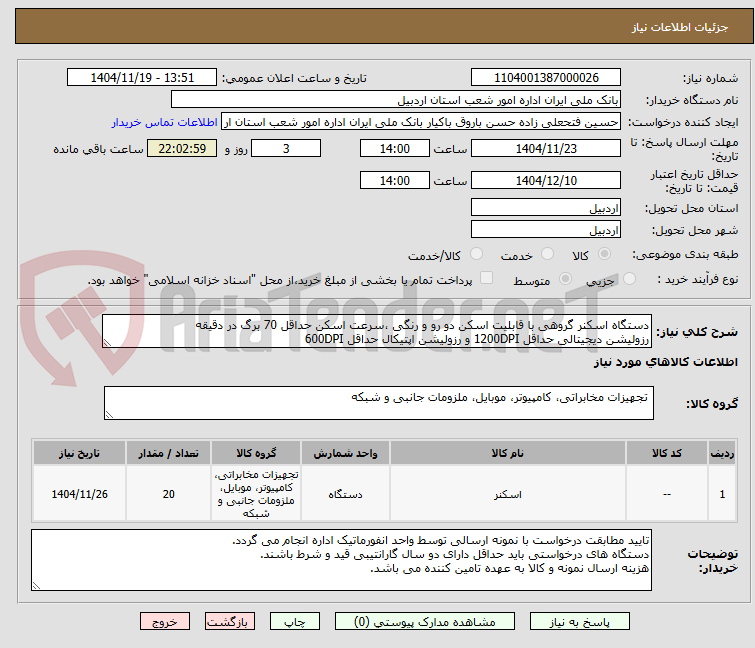
Task: Select the کالا radio button
Action: [604, 254]
